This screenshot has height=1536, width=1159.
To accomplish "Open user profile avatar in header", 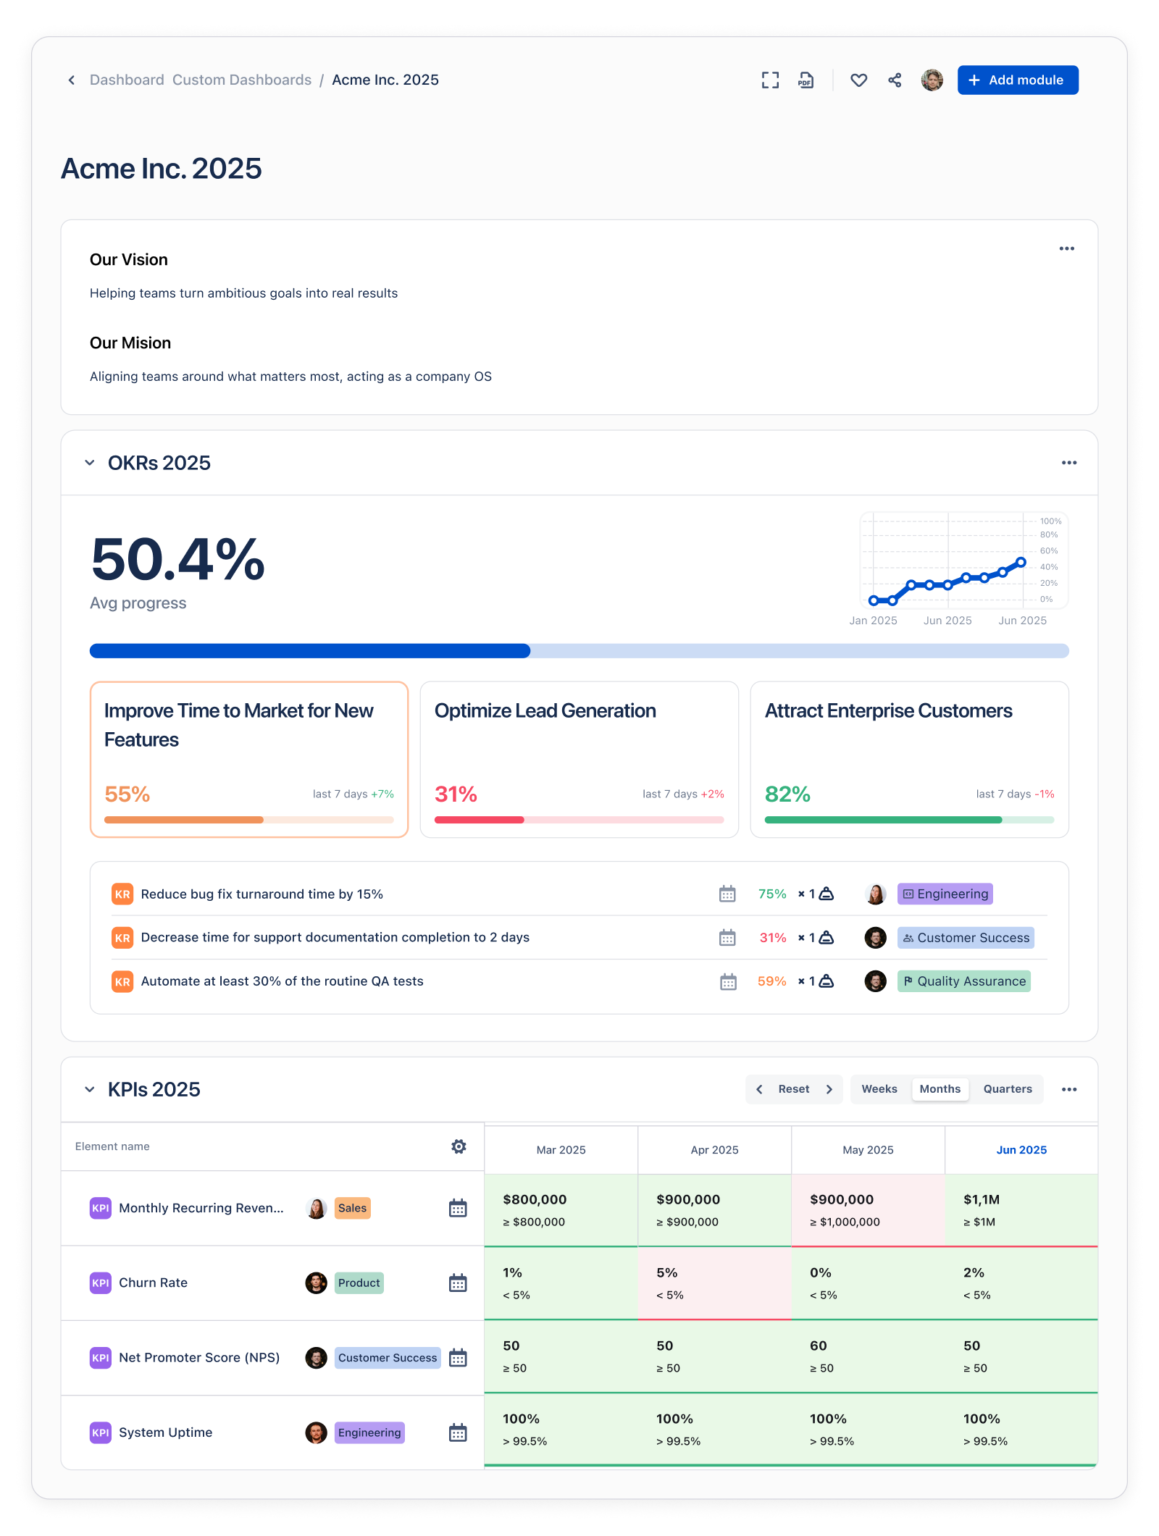I will point(932,80).
